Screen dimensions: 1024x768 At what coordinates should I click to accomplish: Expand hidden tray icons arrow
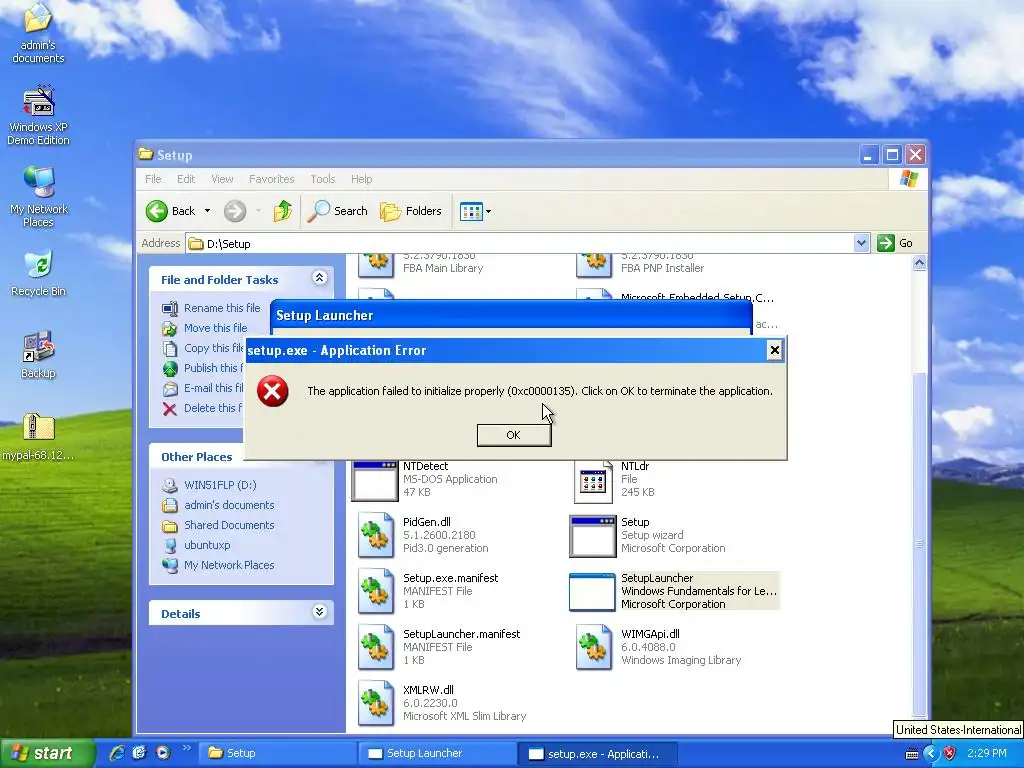930,754
